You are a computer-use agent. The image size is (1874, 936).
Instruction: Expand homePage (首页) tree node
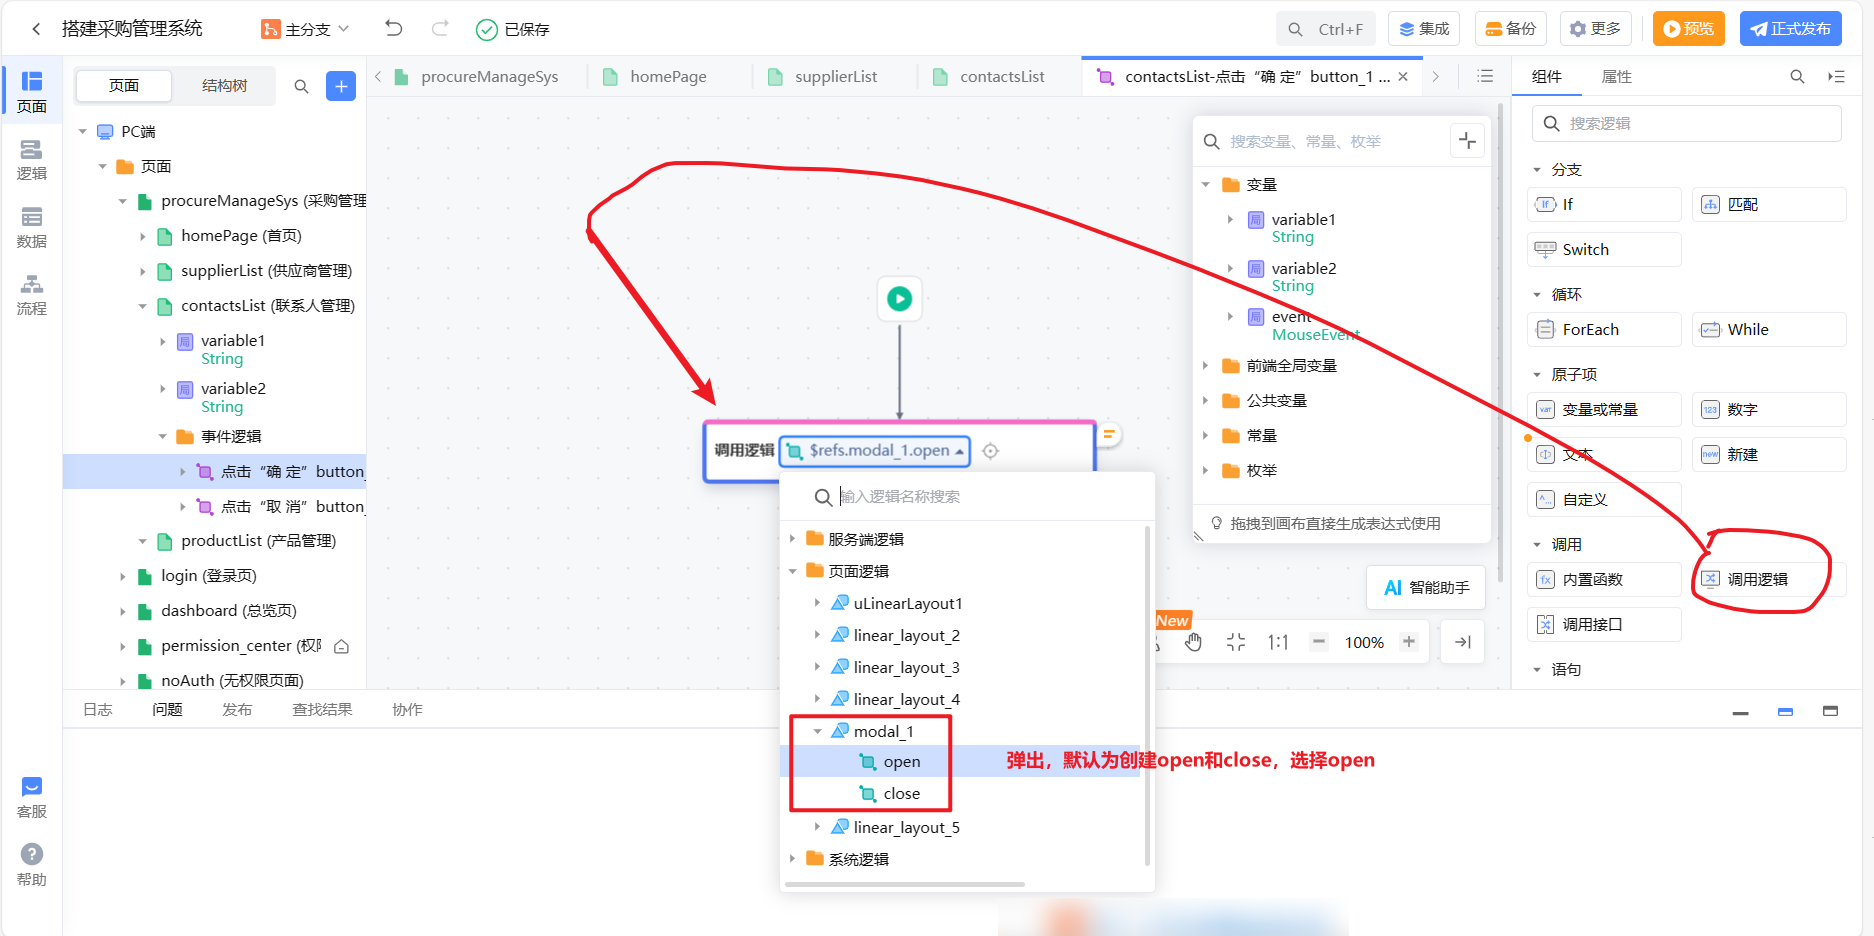143,237
